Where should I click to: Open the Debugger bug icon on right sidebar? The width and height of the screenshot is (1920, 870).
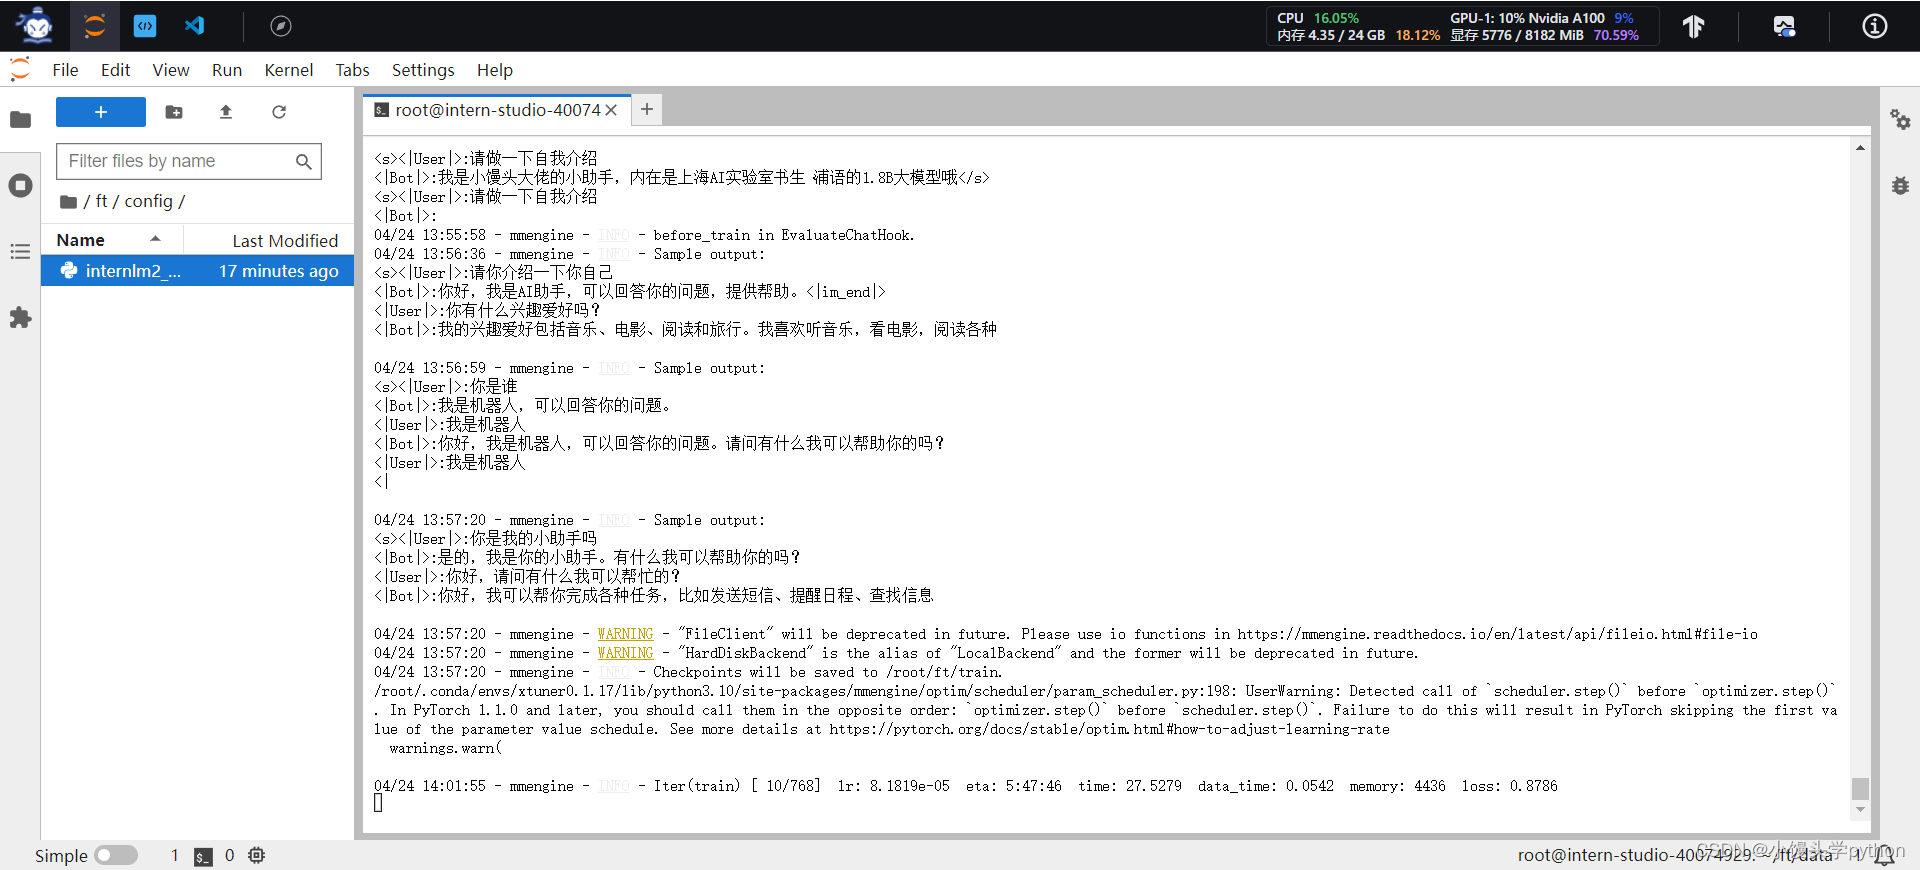click(x=1900, y=185)
